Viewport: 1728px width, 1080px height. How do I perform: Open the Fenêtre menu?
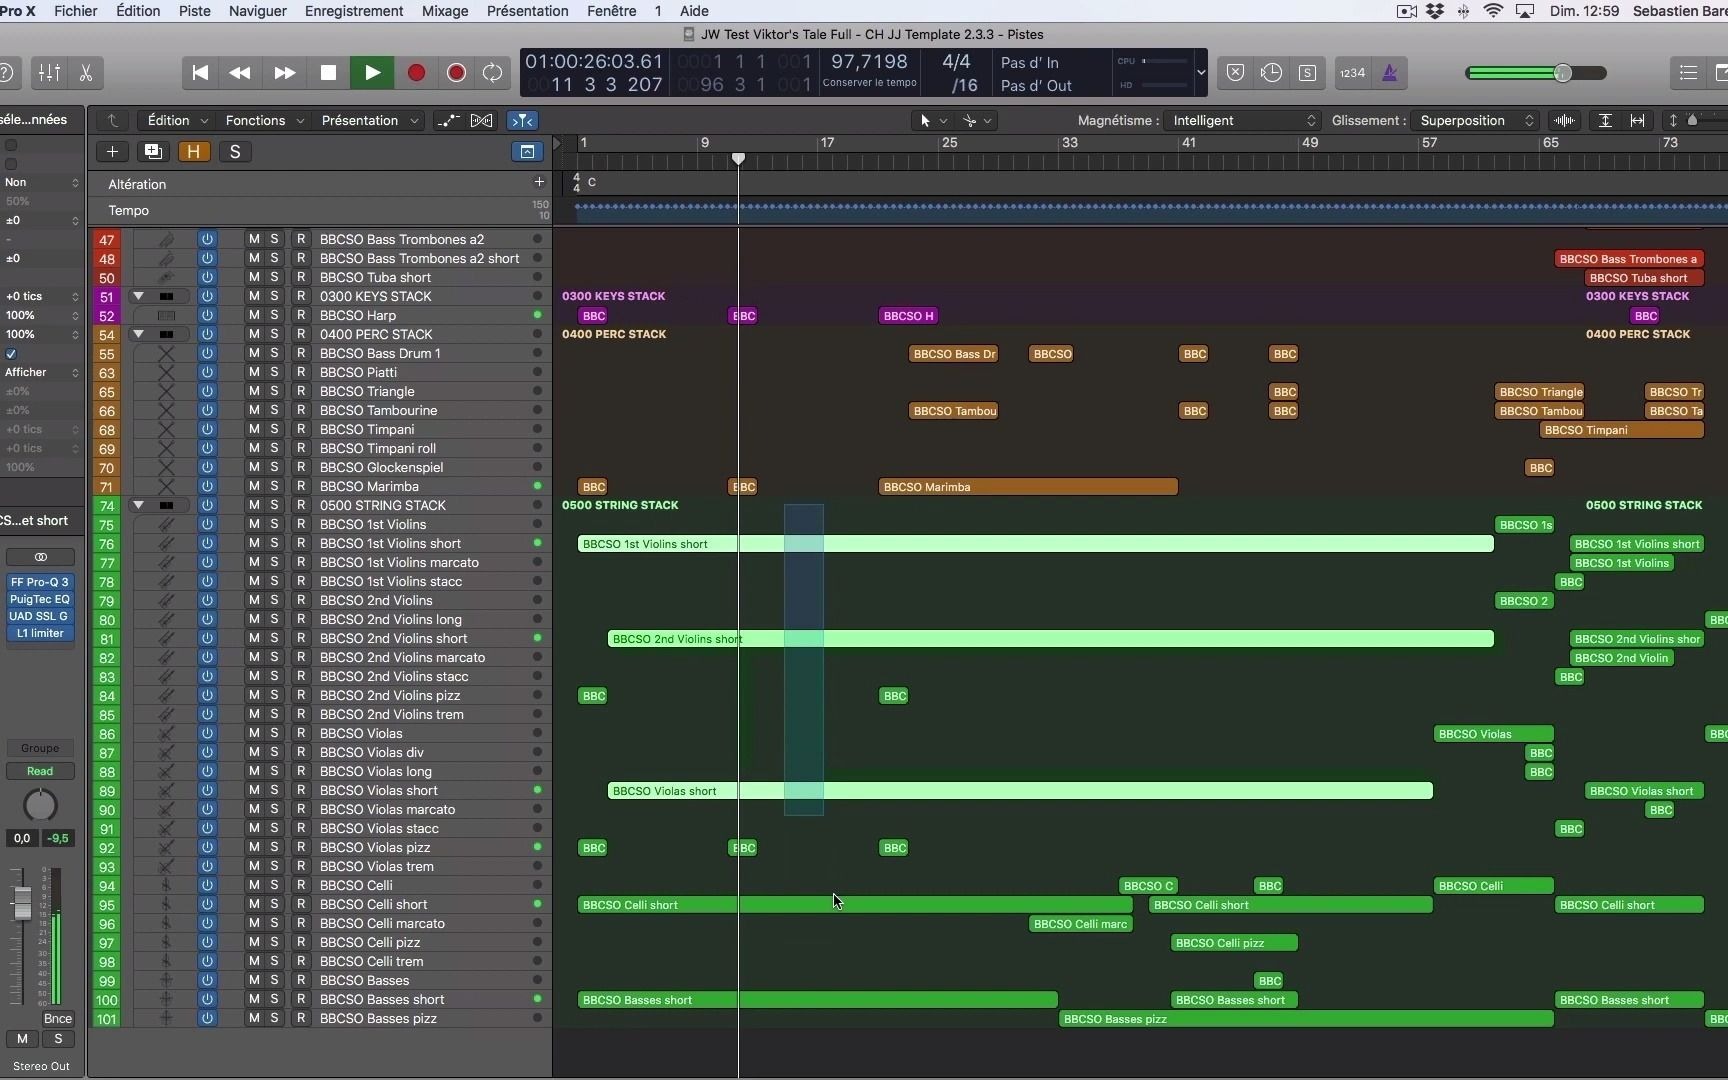click(x=612, y=11)
